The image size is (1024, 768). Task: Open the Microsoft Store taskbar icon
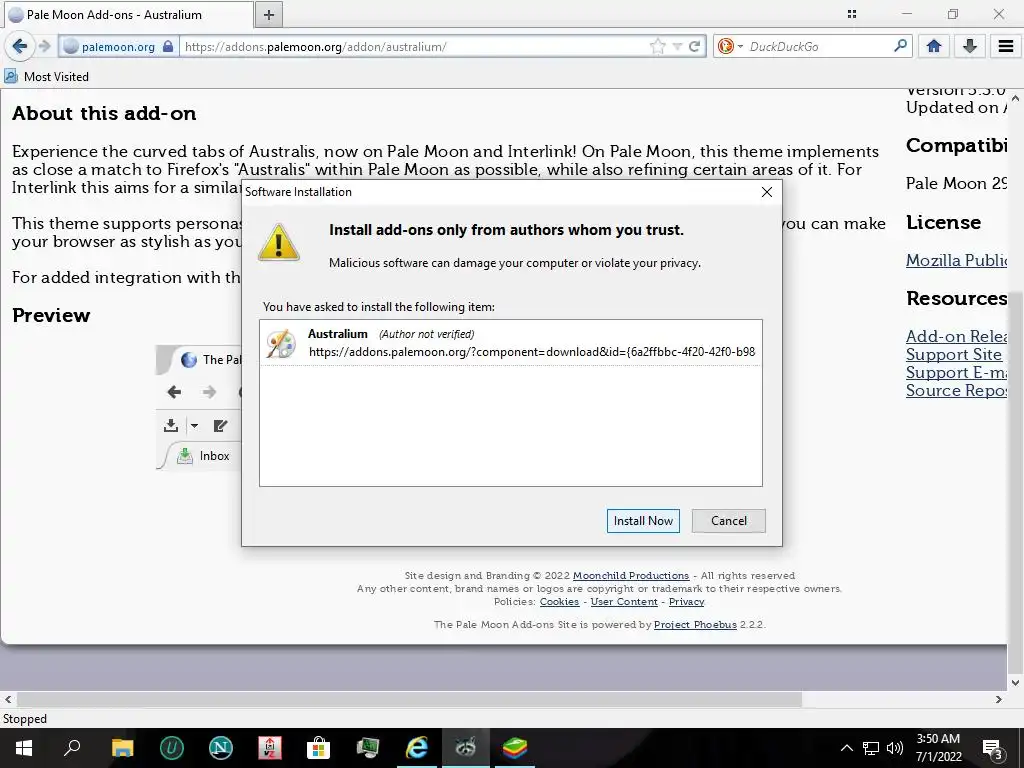click(x=319, y=748)
